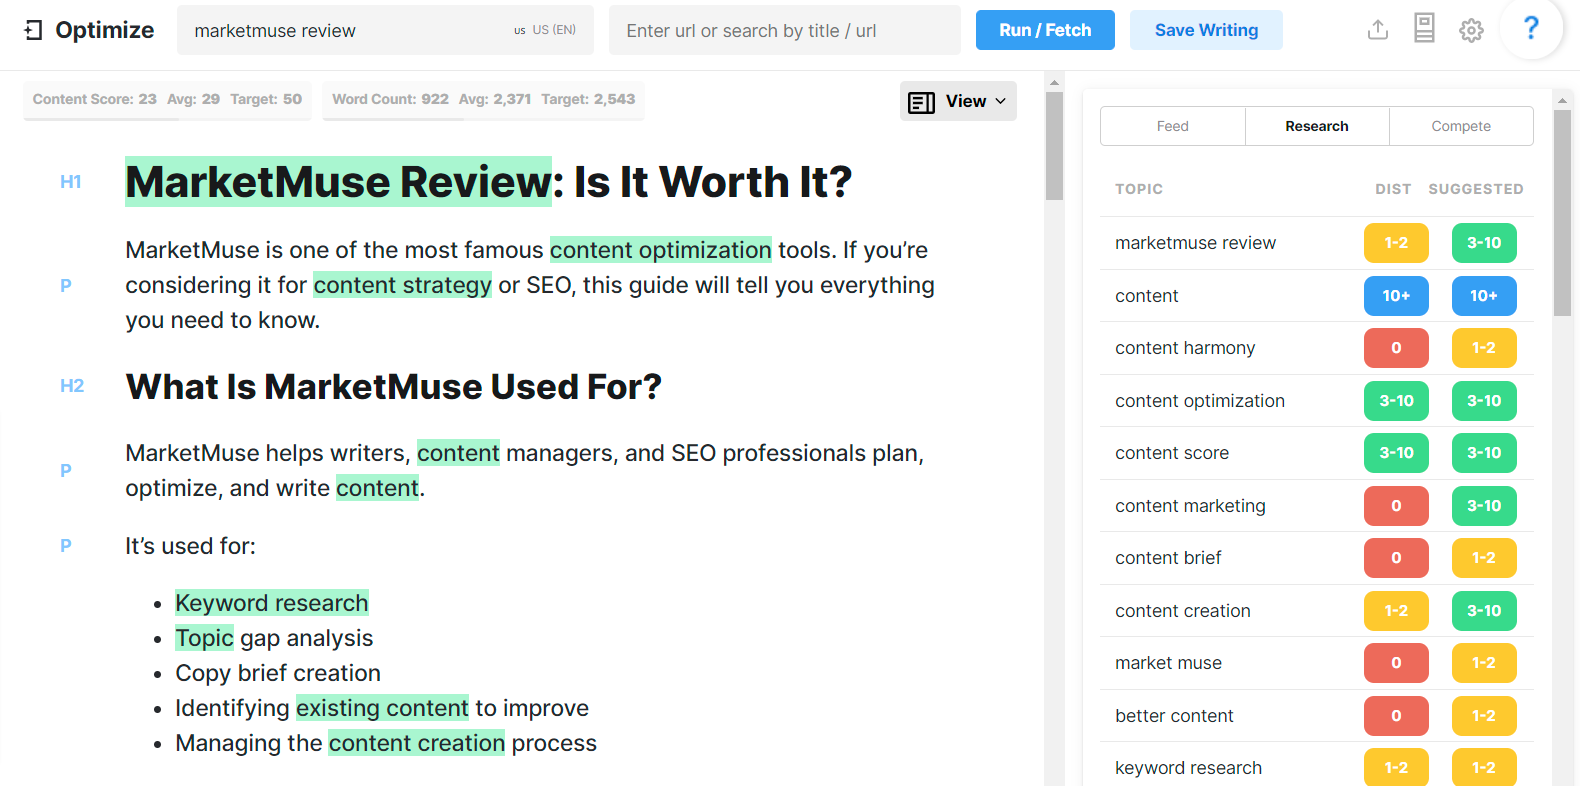Viewport: 1580px width, 786px height.
Task: Select the 'content' topic in the research list
Action: [1317, 296]
